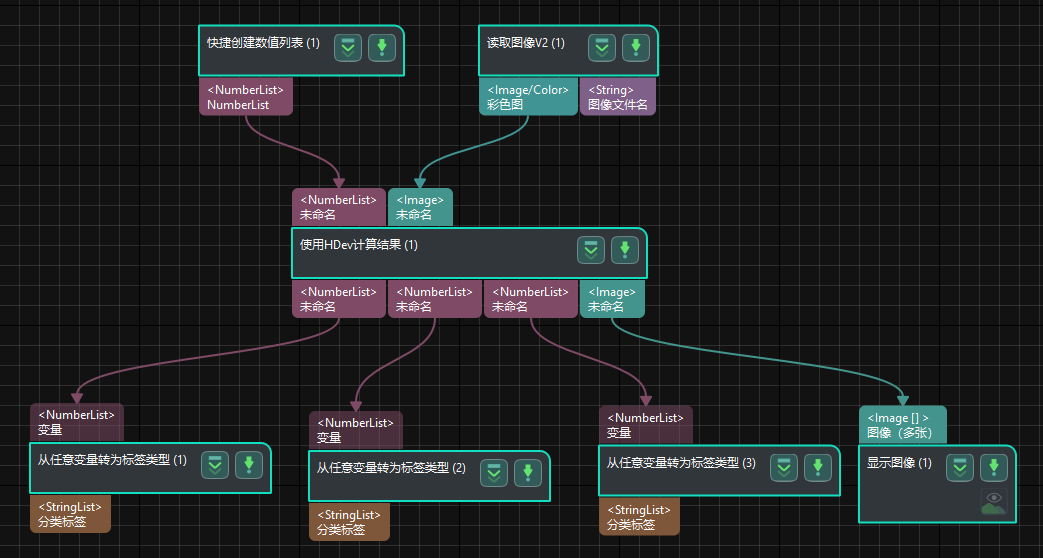
Task: Select the 图像文件名 String output port
Action: (618, 97)
